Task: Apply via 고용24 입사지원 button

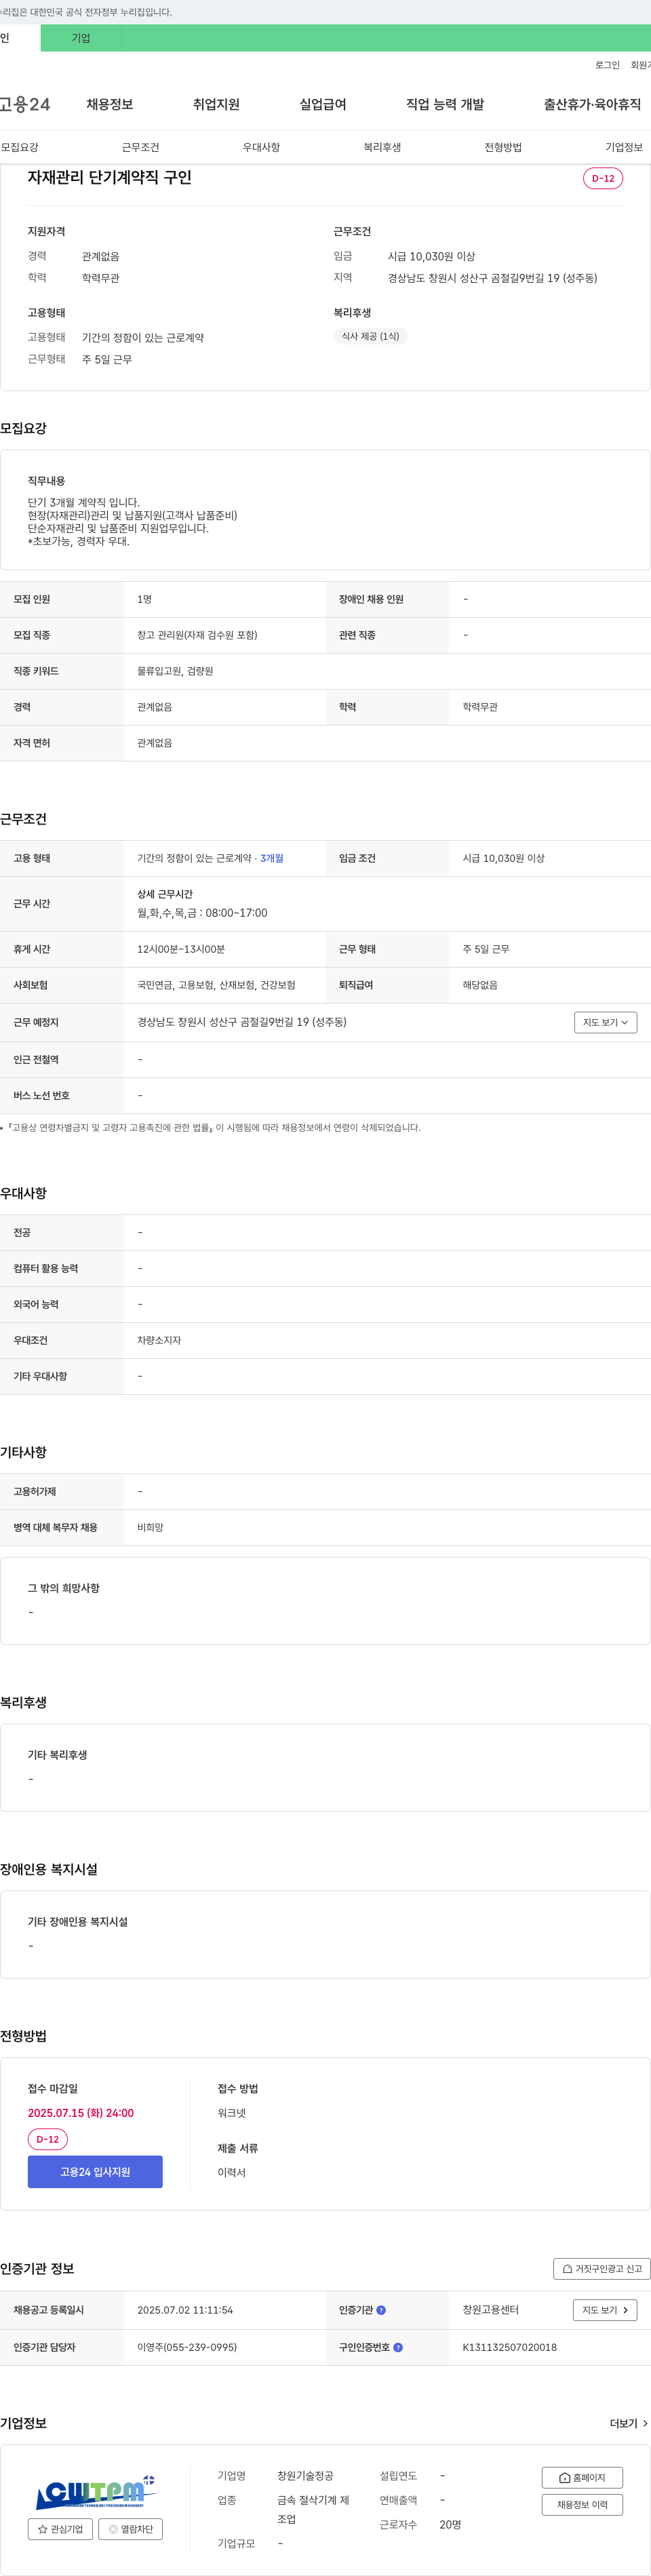Action: pos(95,2172)
